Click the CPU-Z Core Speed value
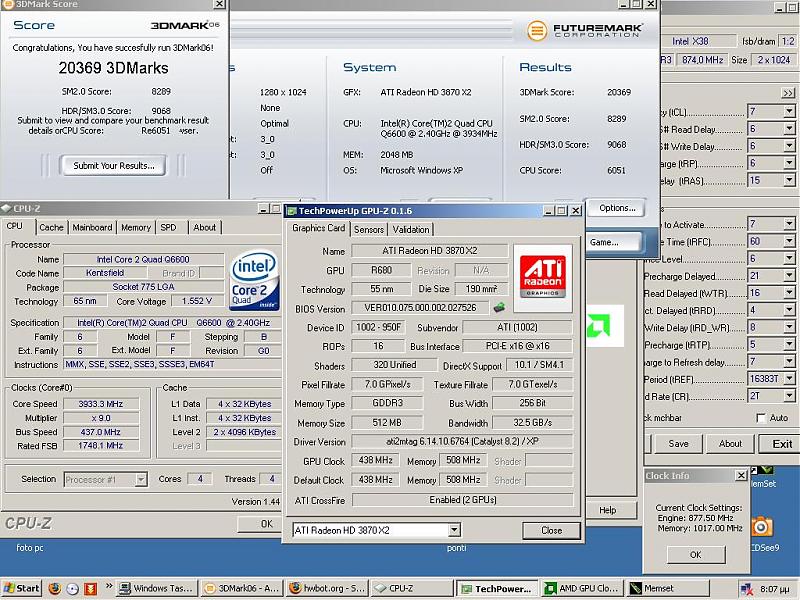 [x=101, y=404]
